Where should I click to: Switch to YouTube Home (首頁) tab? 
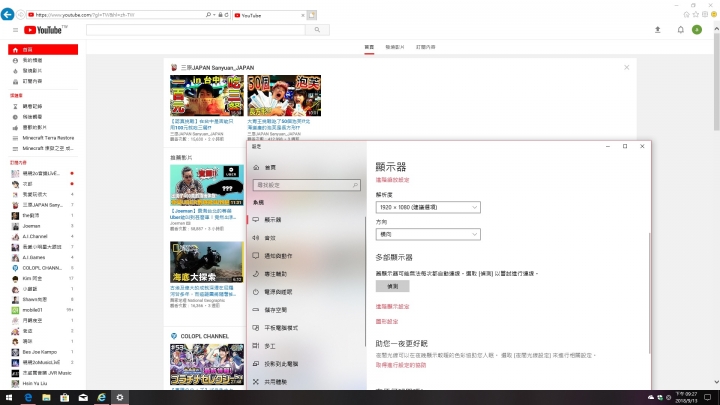pos(369,47)
